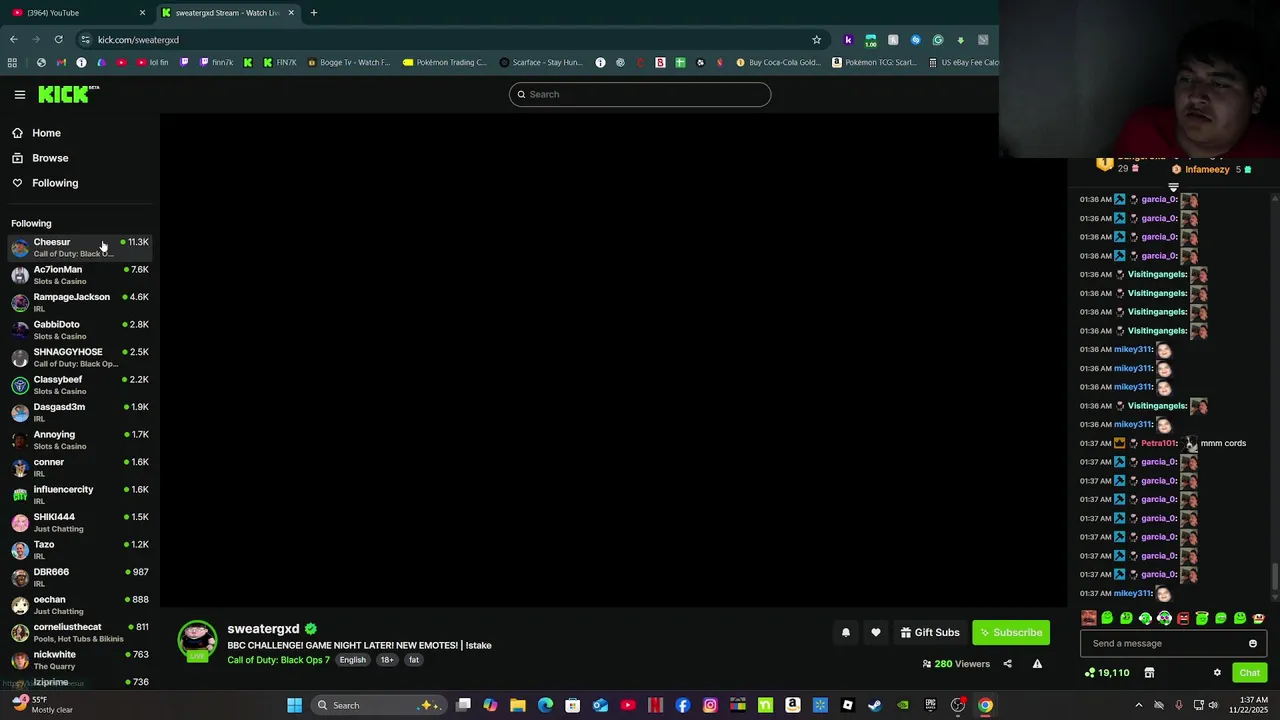
Task: Open Steam from taskbar
Action: tap(875, 705)
